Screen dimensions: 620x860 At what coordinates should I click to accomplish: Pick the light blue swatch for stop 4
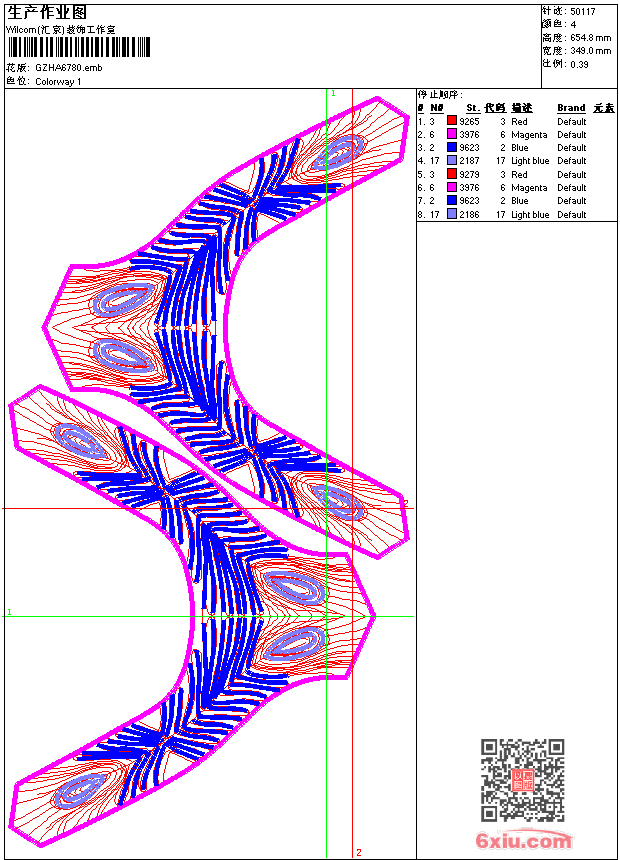[452, 160]
